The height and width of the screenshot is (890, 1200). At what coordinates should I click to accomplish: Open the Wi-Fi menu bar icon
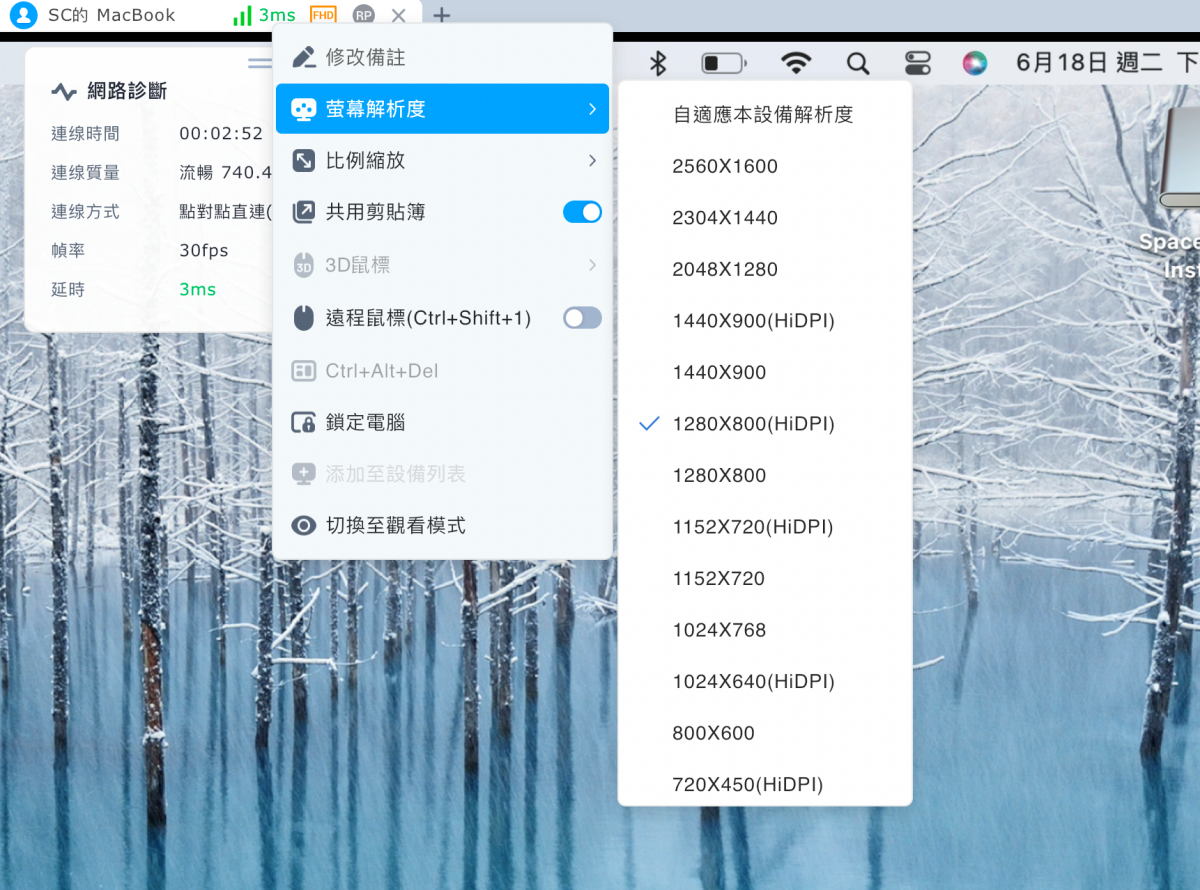(796, 64)
